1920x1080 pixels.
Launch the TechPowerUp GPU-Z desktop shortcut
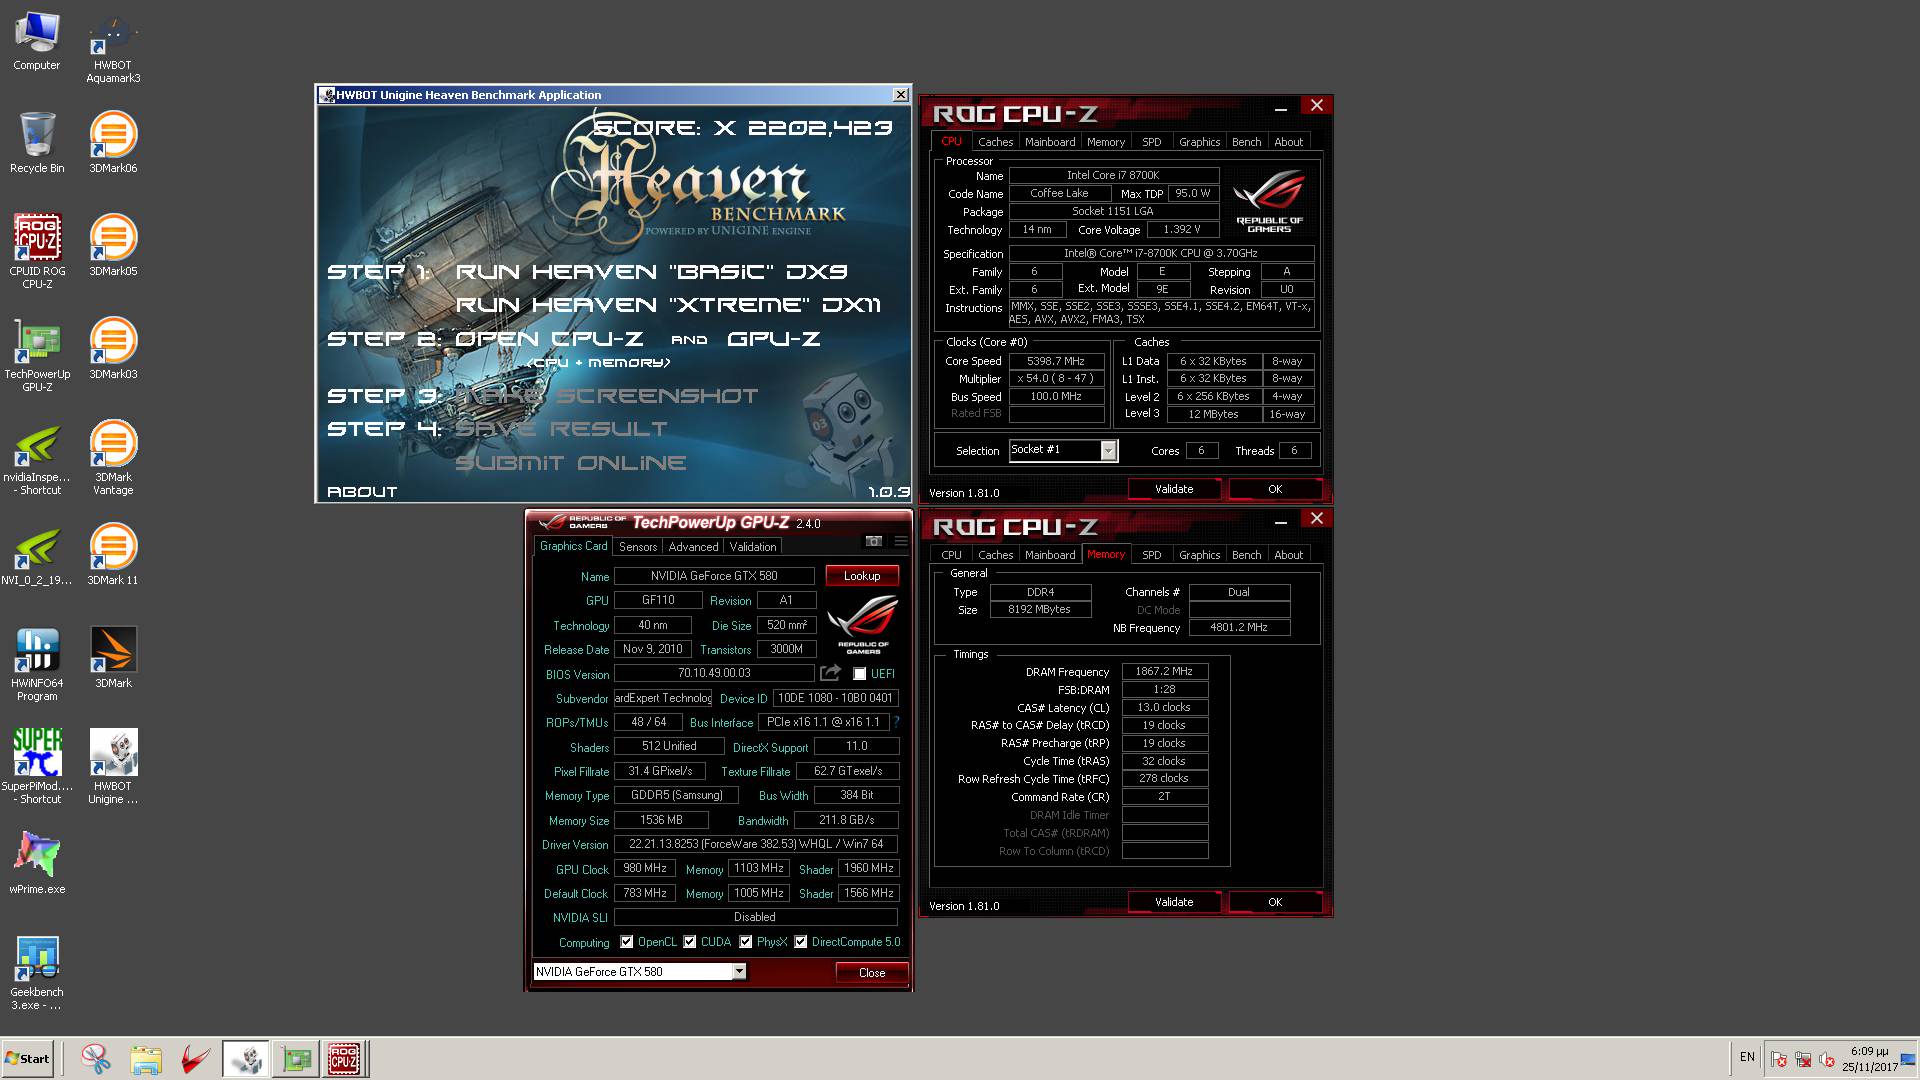tap(37, 354)
